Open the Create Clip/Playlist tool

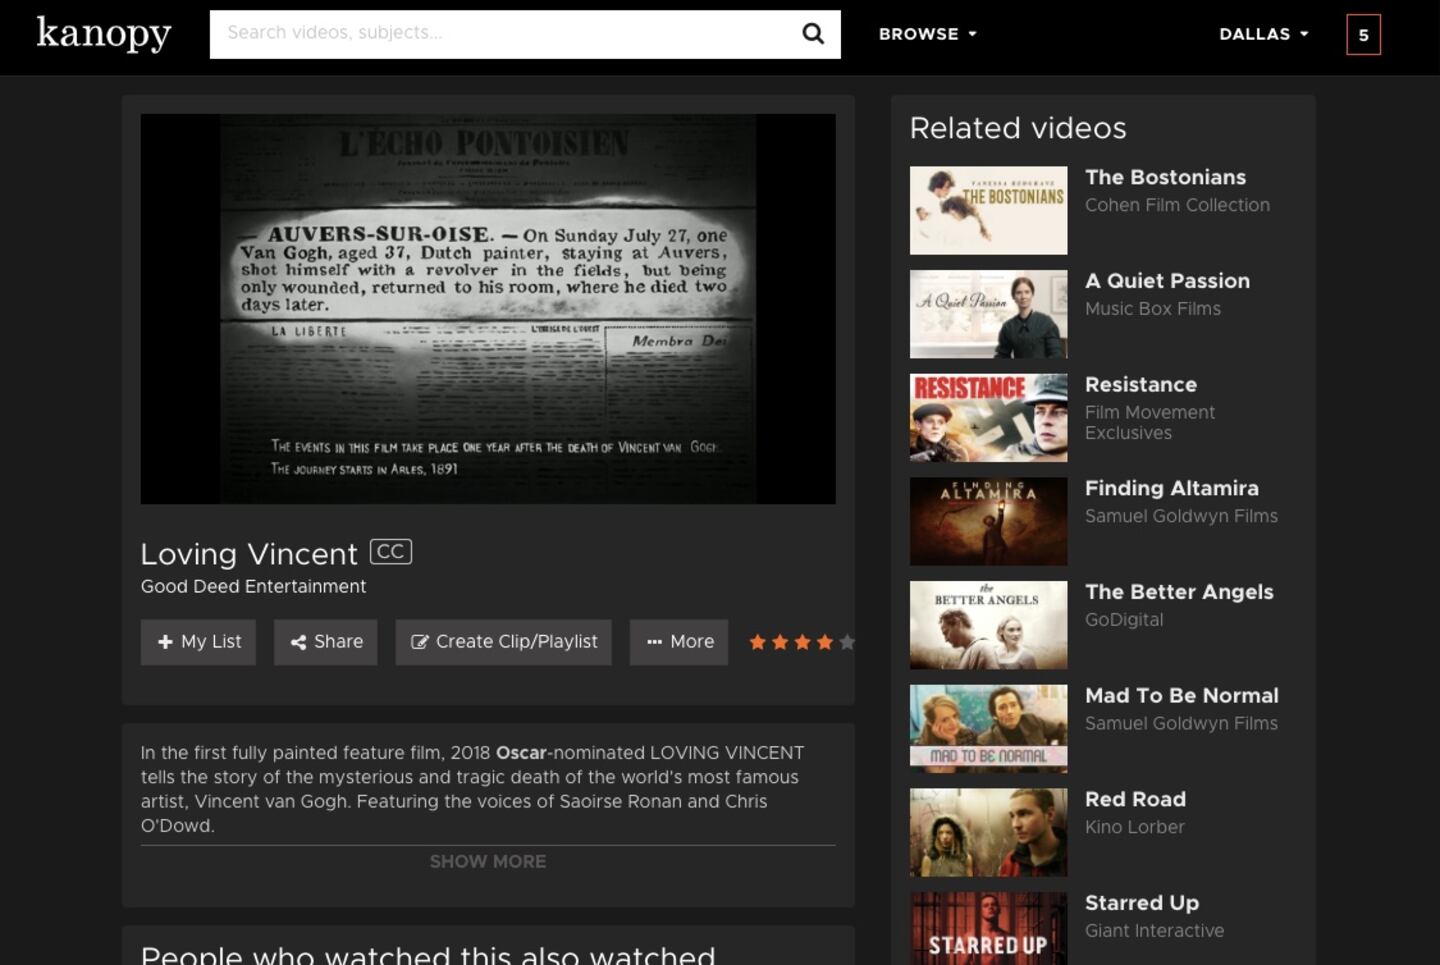(x=503, y=642)
